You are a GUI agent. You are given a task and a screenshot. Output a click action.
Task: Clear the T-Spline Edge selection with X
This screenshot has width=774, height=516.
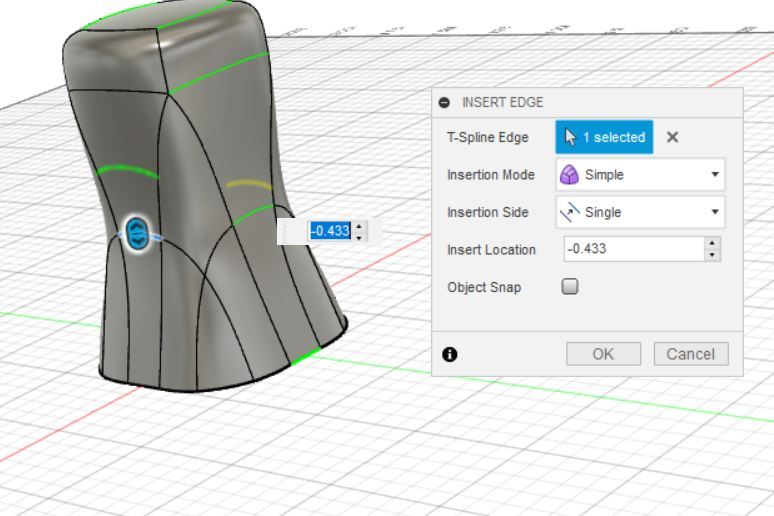click(x=672, y=137)
